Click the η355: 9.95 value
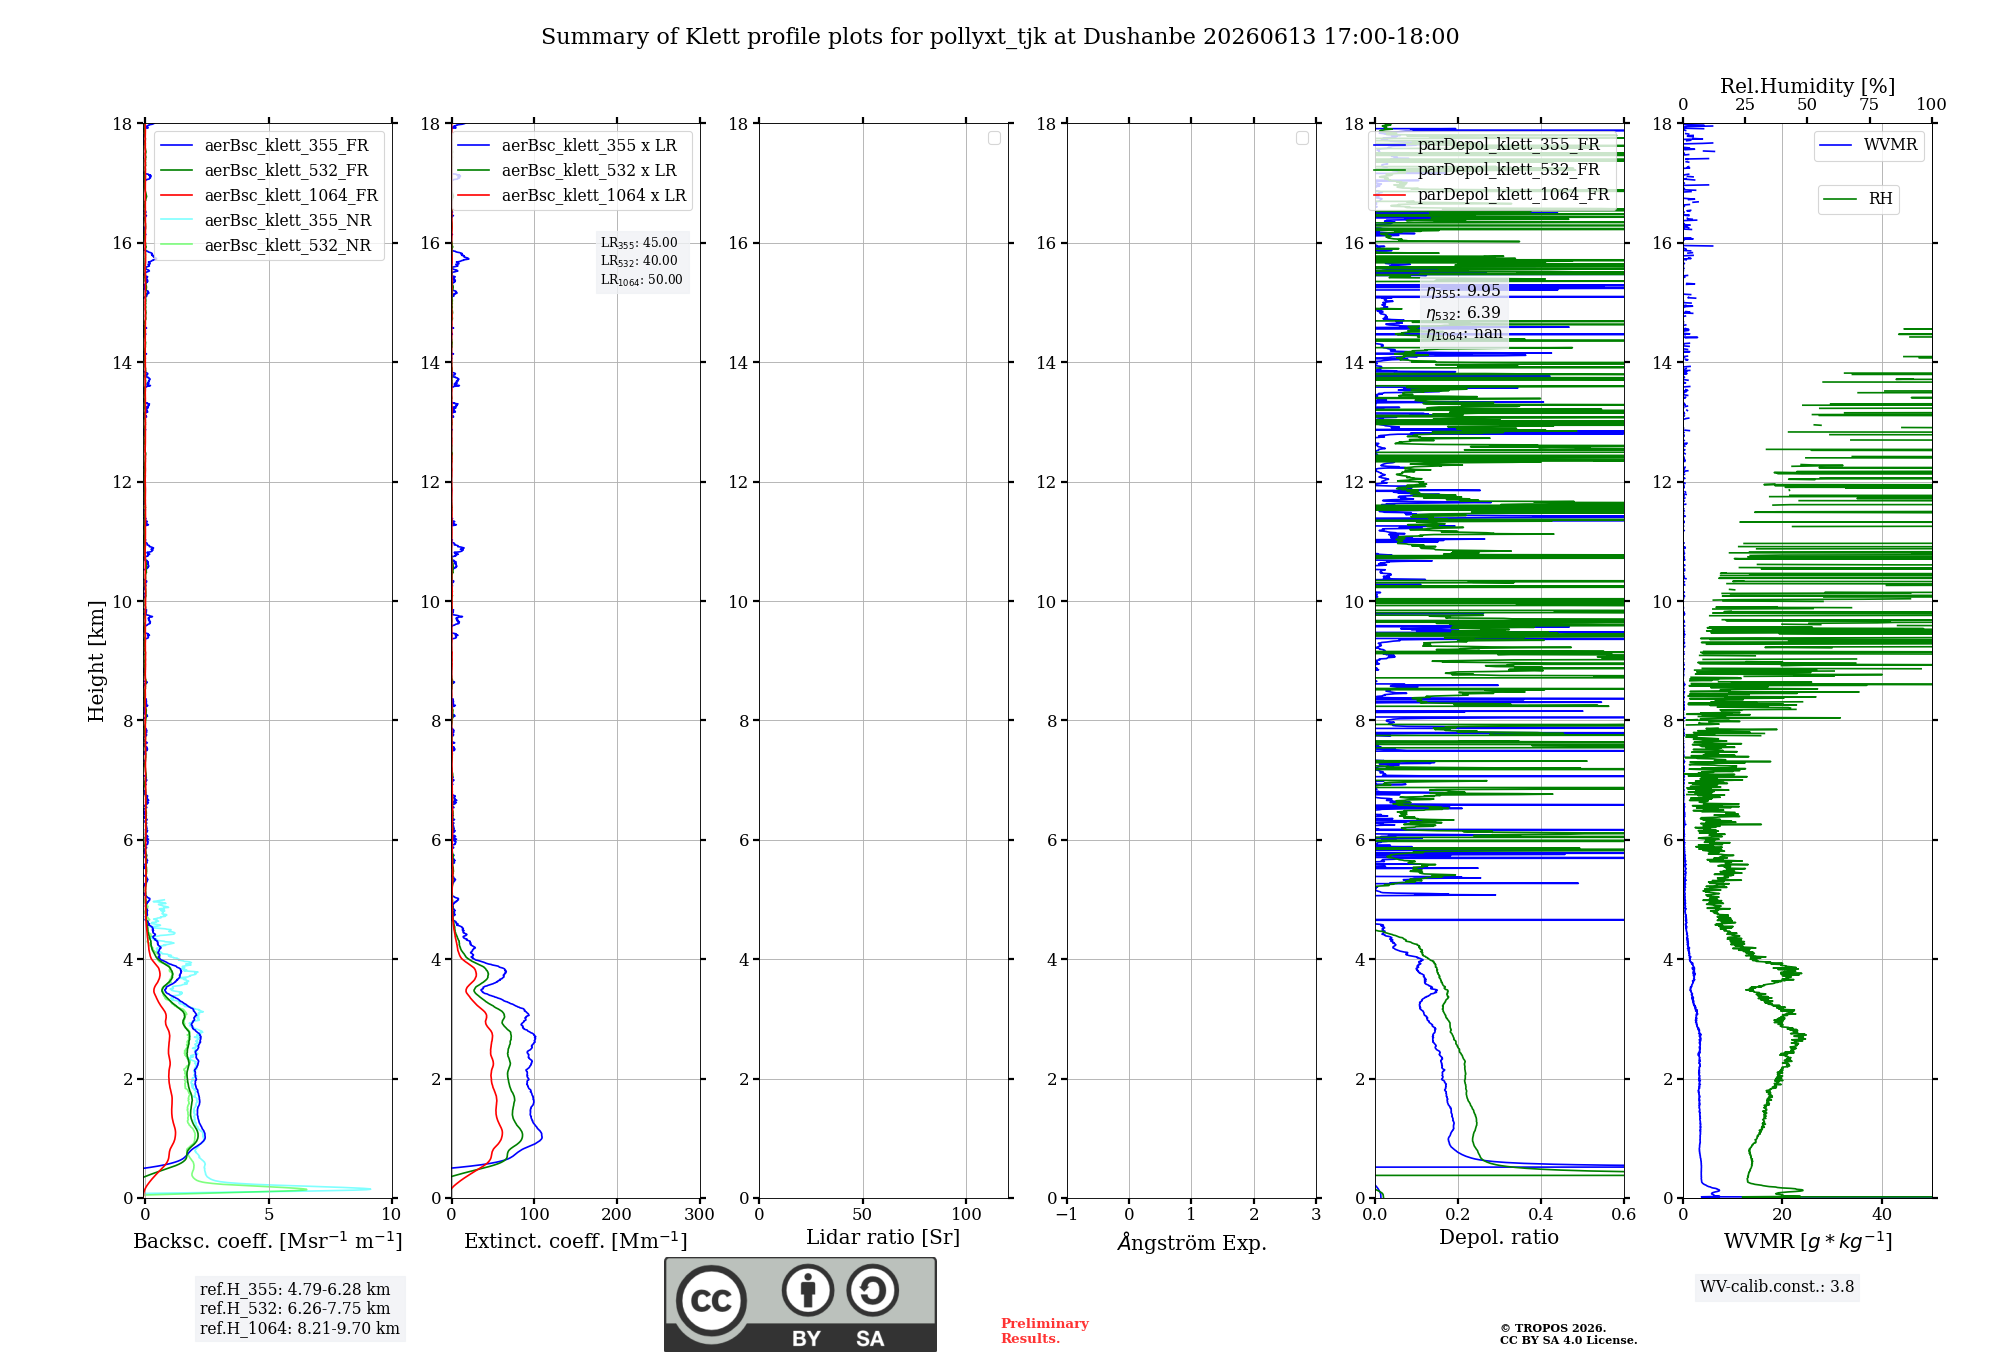Image resolution: width=2000 pixels, height=1360 pixels. (x=1463, y=291)
